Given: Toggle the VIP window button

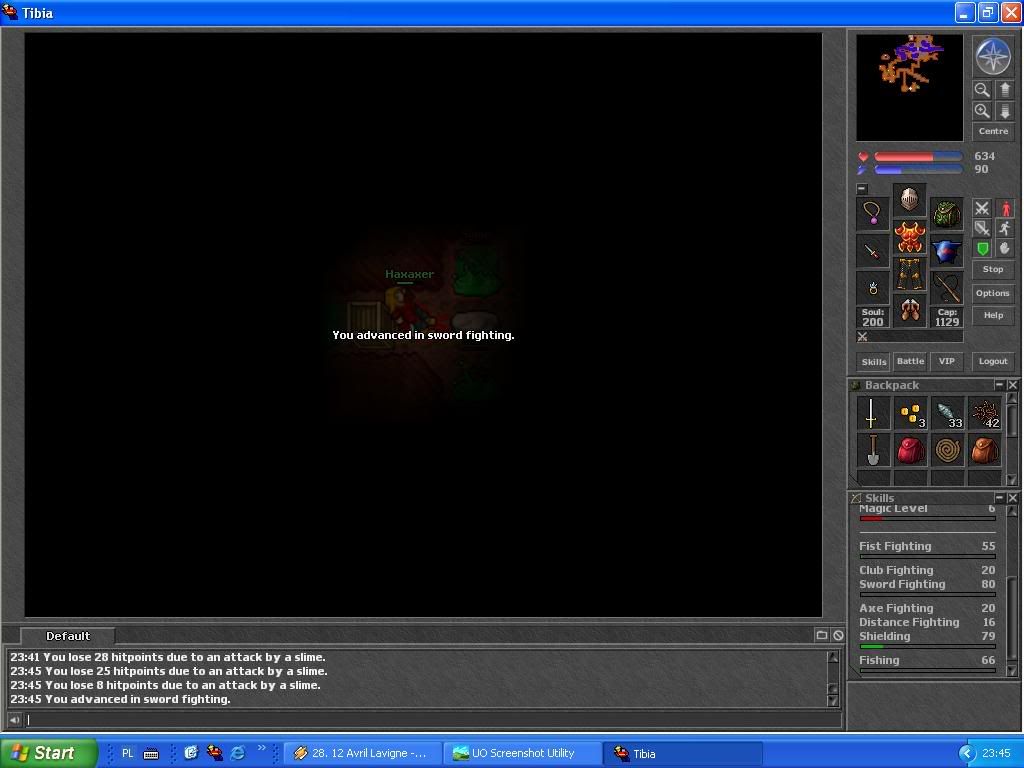Looking at the screenshot, I should tap(946, 361).
